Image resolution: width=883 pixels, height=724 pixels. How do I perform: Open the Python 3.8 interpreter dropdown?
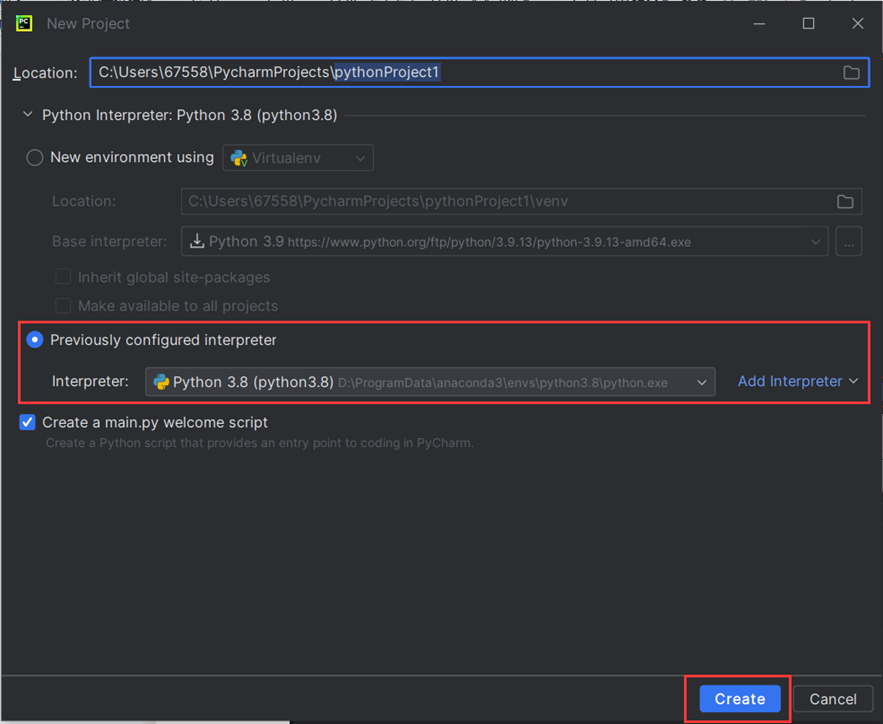click(430, 382)
